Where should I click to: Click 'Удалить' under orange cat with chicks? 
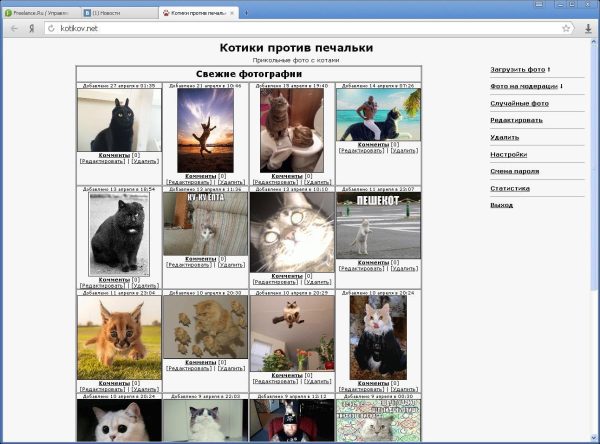(232, 368)
